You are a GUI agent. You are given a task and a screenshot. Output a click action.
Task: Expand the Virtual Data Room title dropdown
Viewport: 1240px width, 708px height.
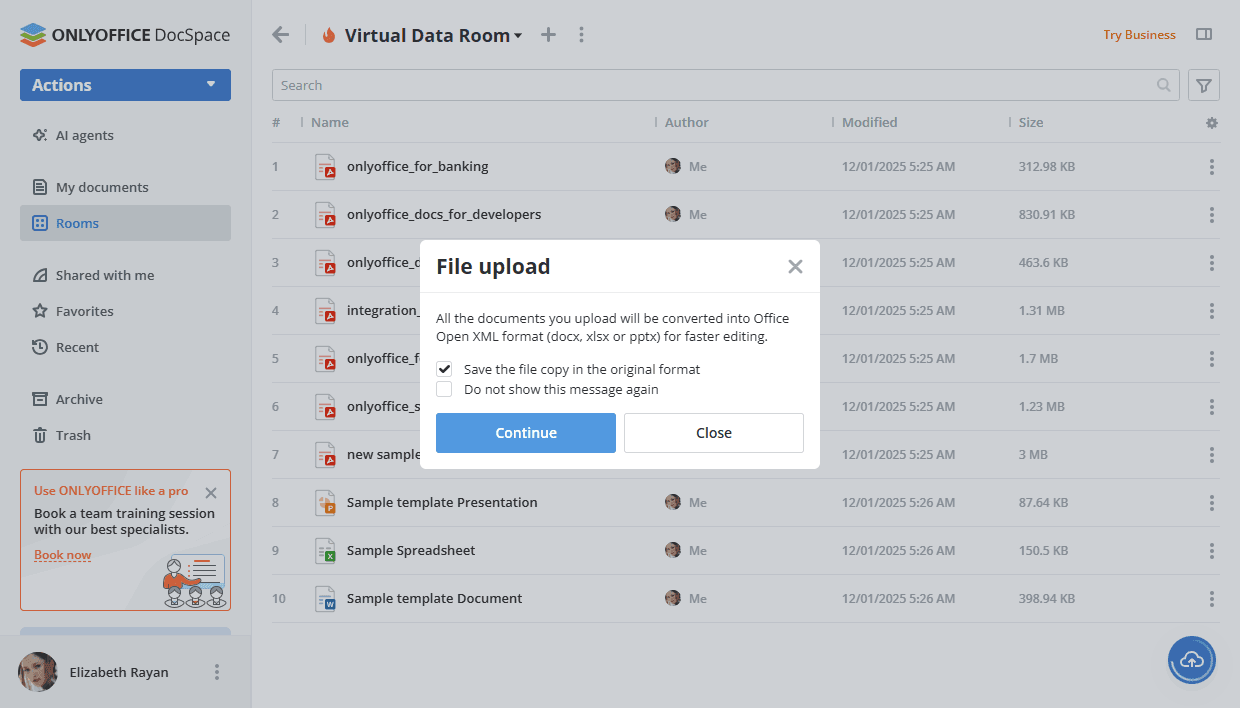(518, 36)
